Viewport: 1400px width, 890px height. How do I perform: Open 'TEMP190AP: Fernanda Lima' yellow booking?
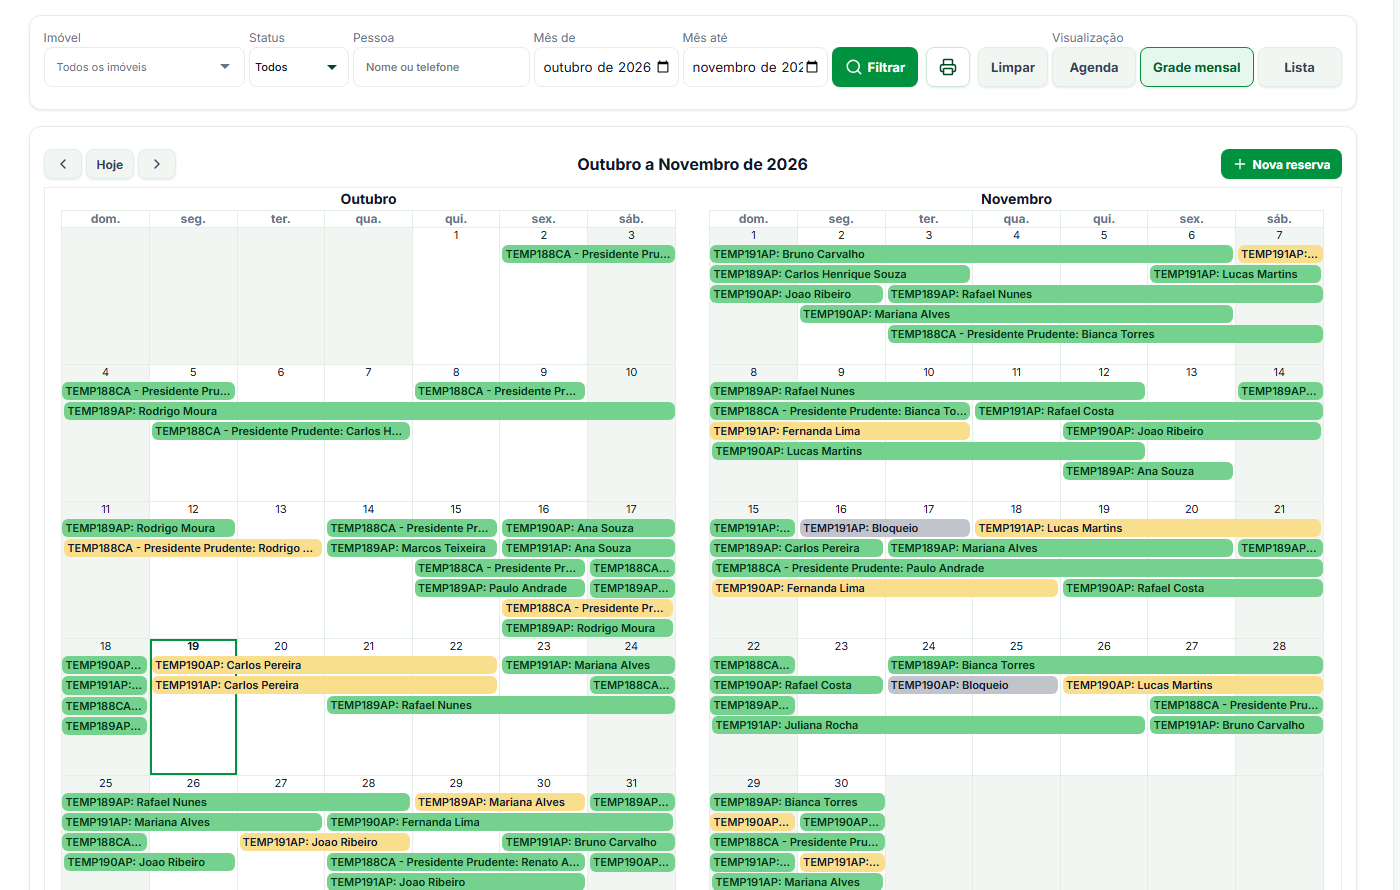[x=884, y=588]
